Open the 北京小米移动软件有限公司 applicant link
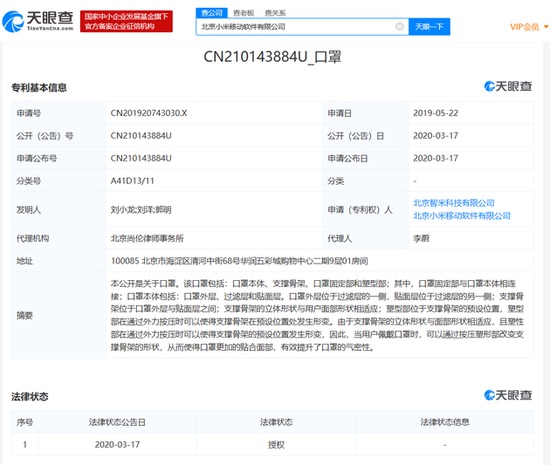This screenshot has width=550, height=465. click(462, 216)
